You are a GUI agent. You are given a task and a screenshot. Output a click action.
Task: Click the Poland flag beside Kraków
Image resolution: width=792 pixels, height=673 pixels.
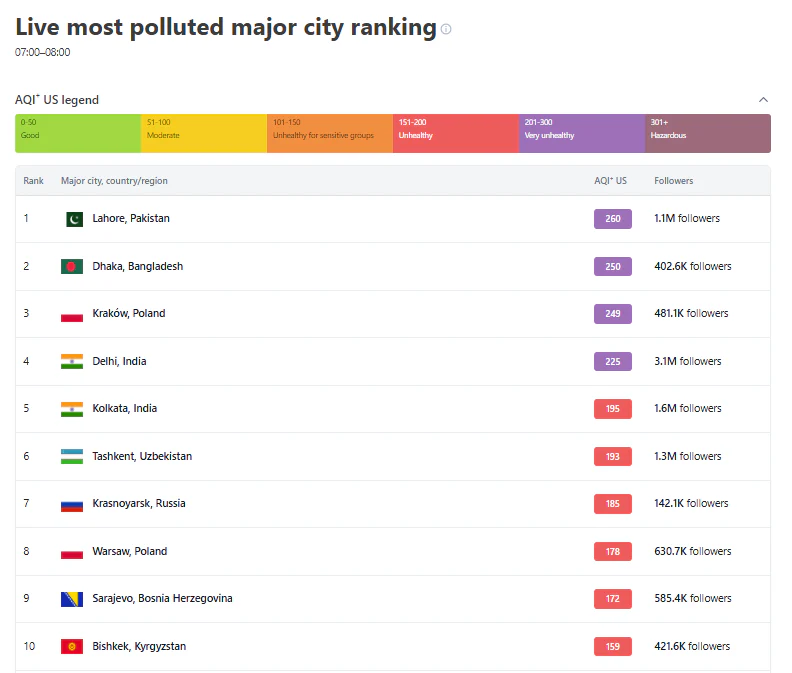[72, 314]
